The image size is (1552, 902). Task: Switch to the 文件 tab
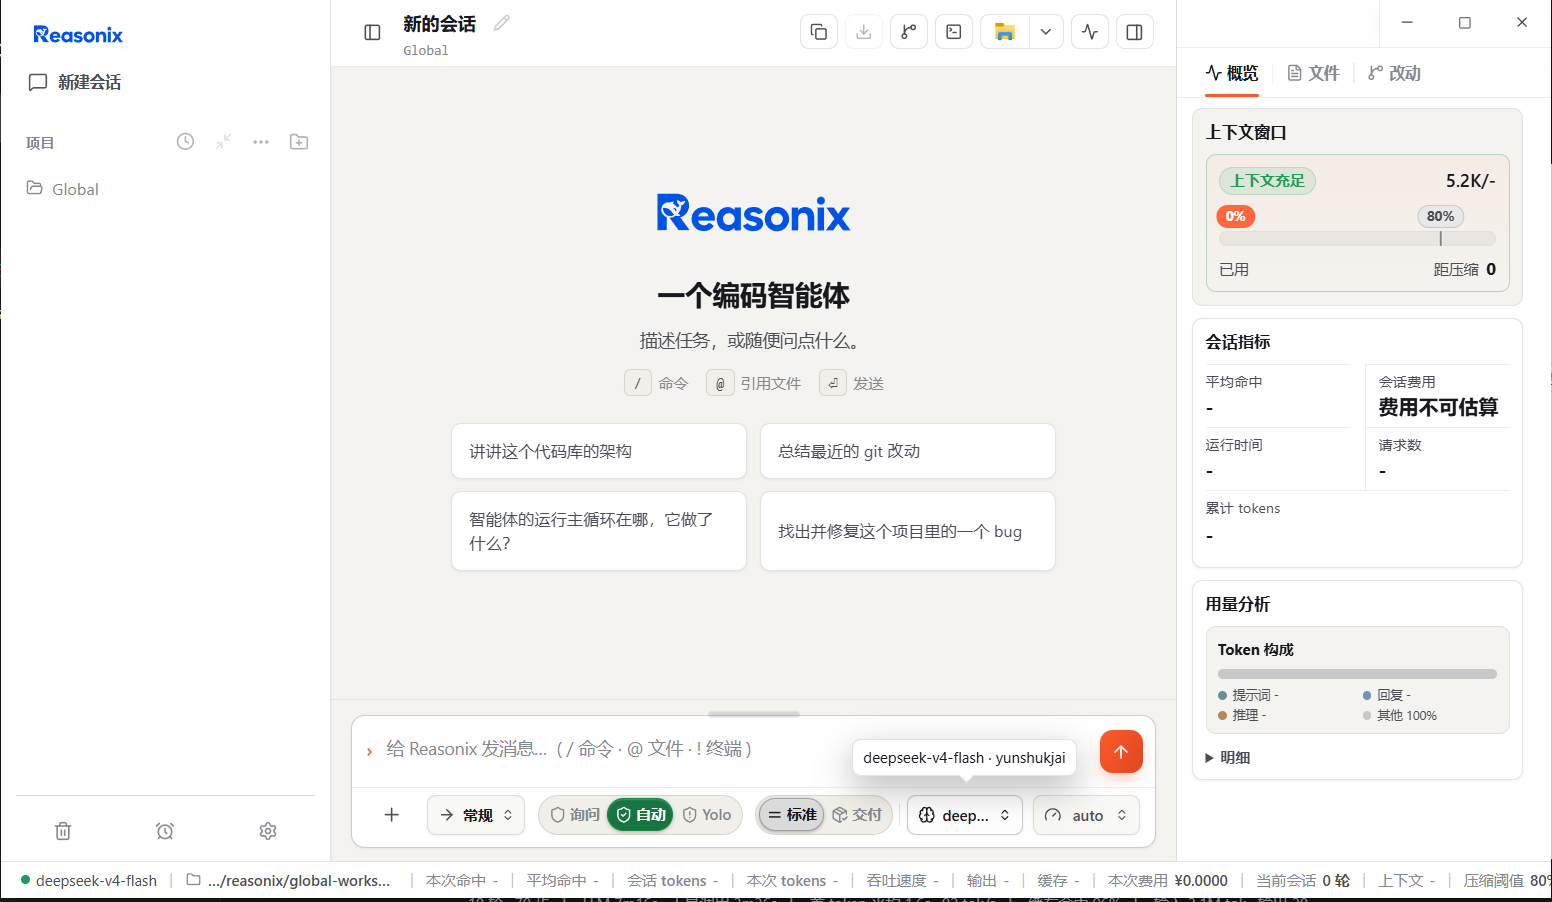tap(1313, 73)
